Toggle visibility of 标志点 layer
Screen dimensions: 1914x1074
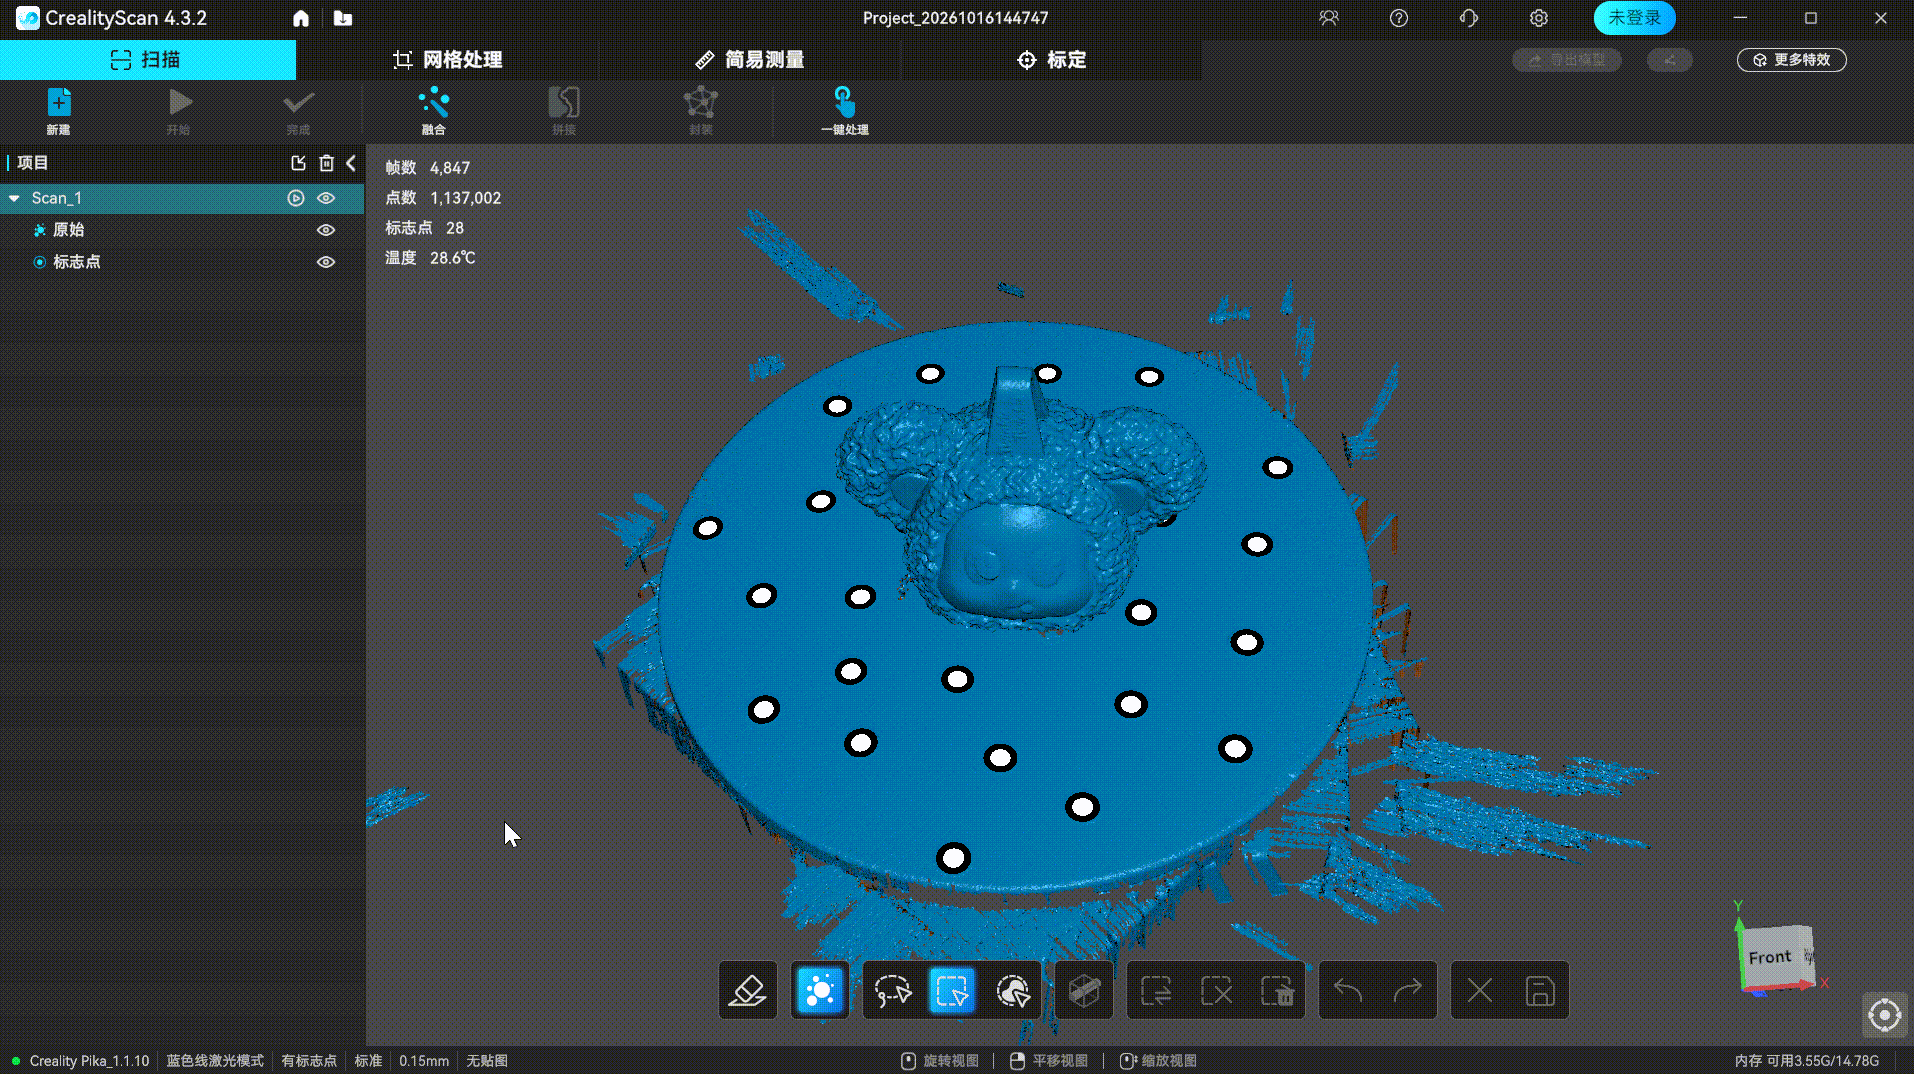coord(326,262)
